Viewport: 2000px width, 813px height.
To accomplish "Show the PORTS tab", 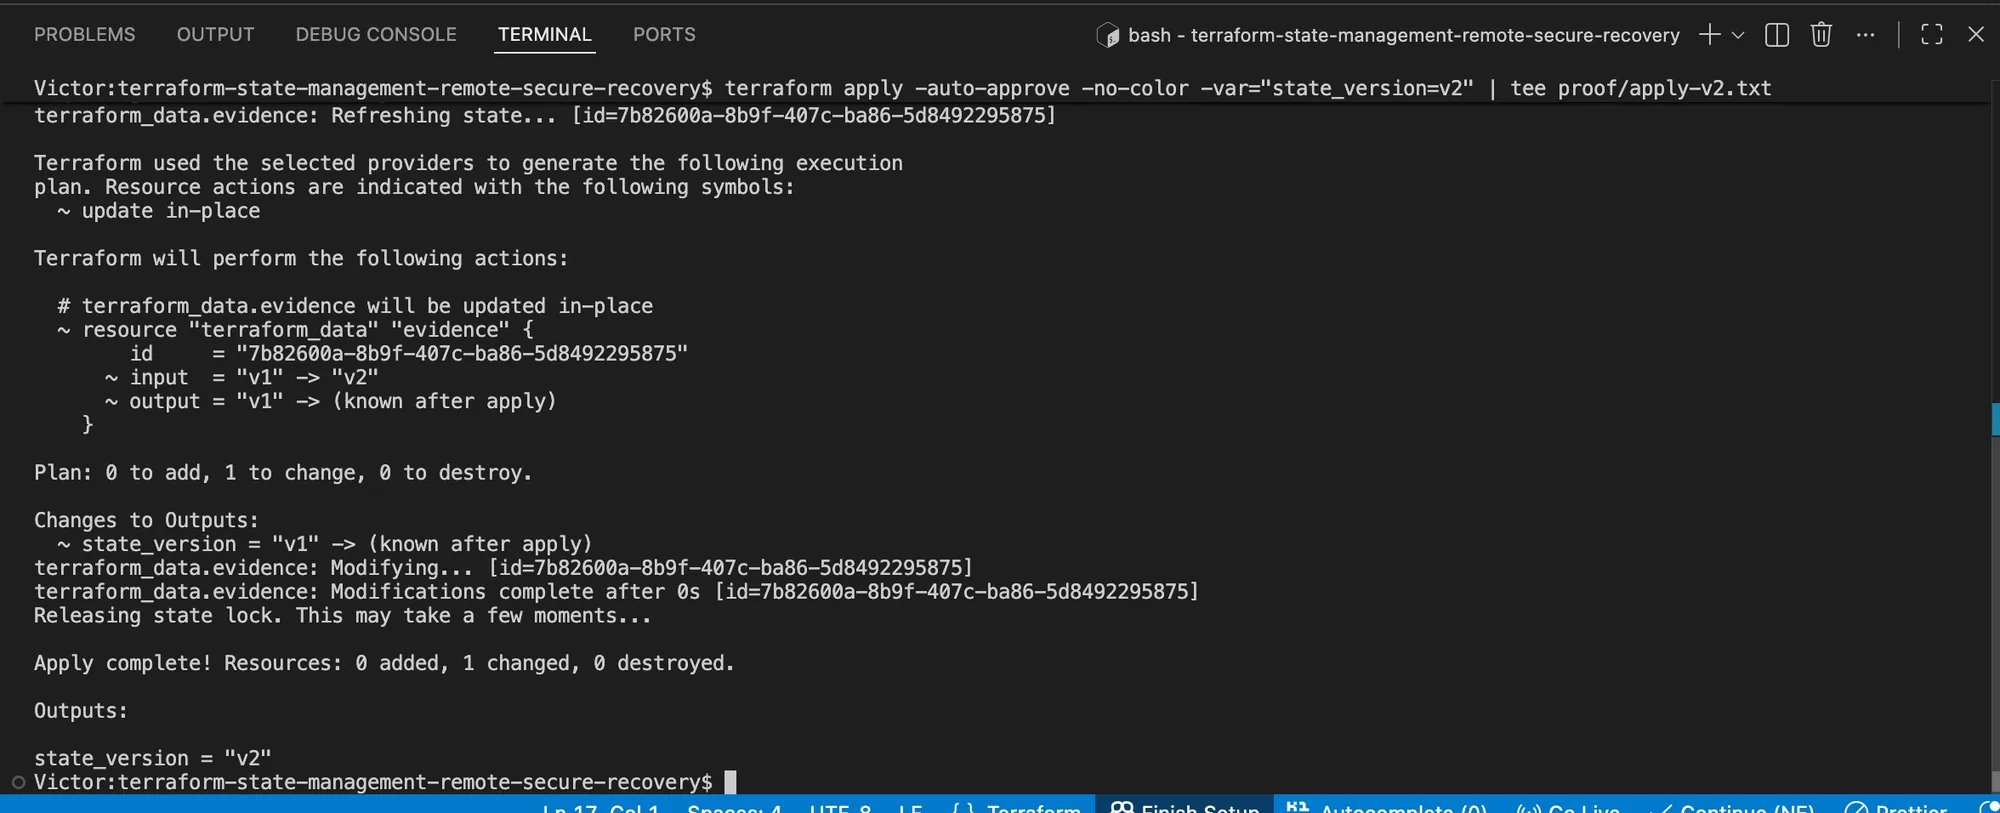I will point(664,34).
